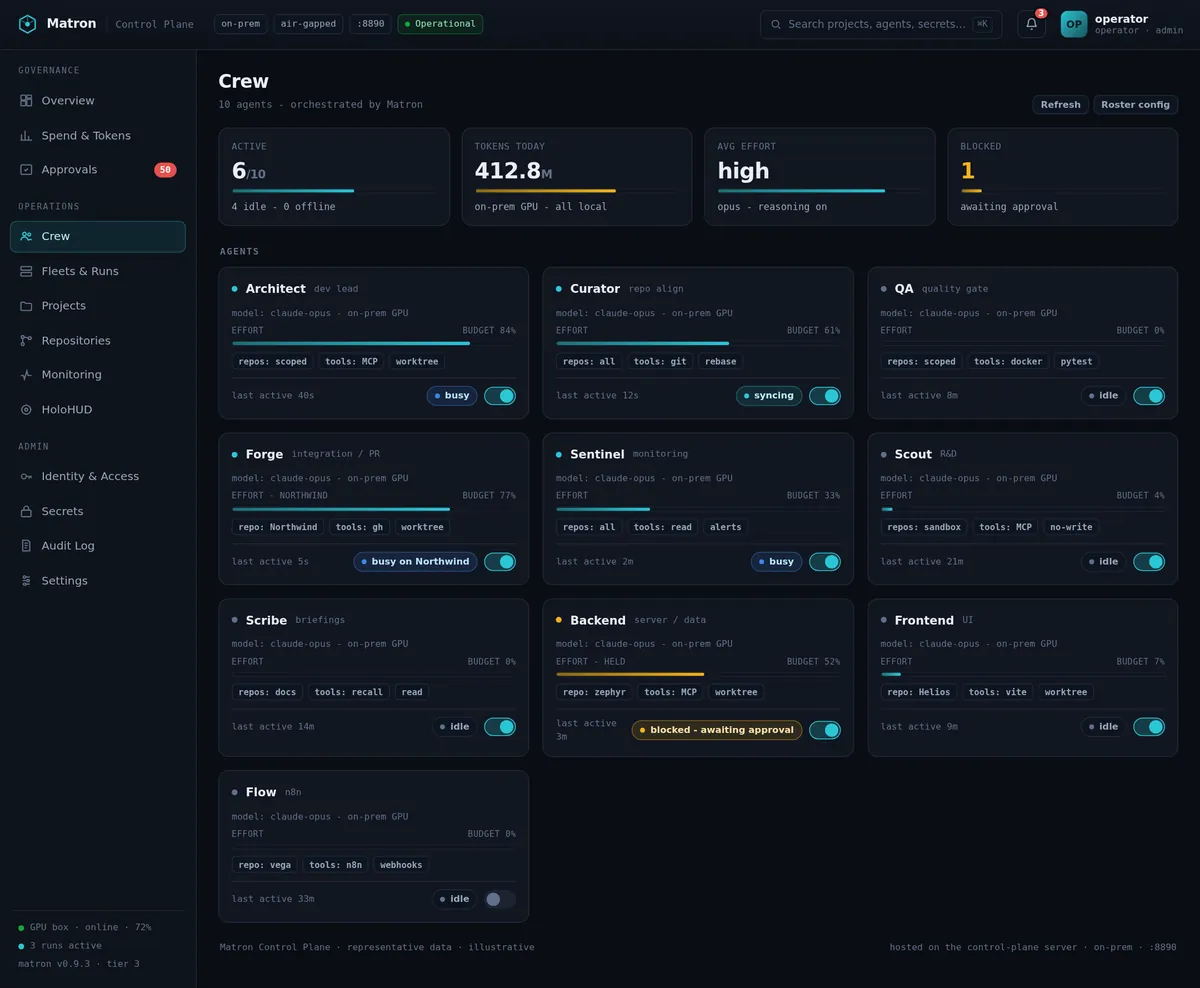Viewport: 1200px width, 988px height.
Task: Toggle the Scribe agent switch
Action: tap(500, 727)
